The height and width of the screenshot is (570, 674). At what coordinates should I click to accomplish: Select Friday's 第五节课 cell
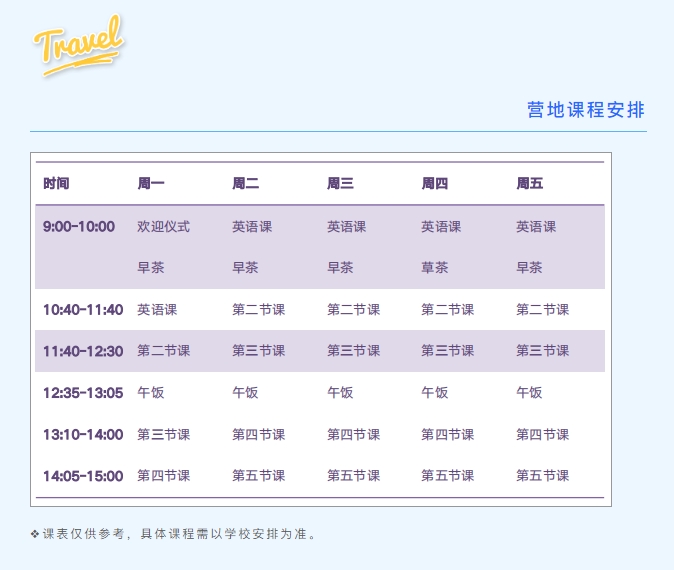pyautogui.click(x=542, y=476)
